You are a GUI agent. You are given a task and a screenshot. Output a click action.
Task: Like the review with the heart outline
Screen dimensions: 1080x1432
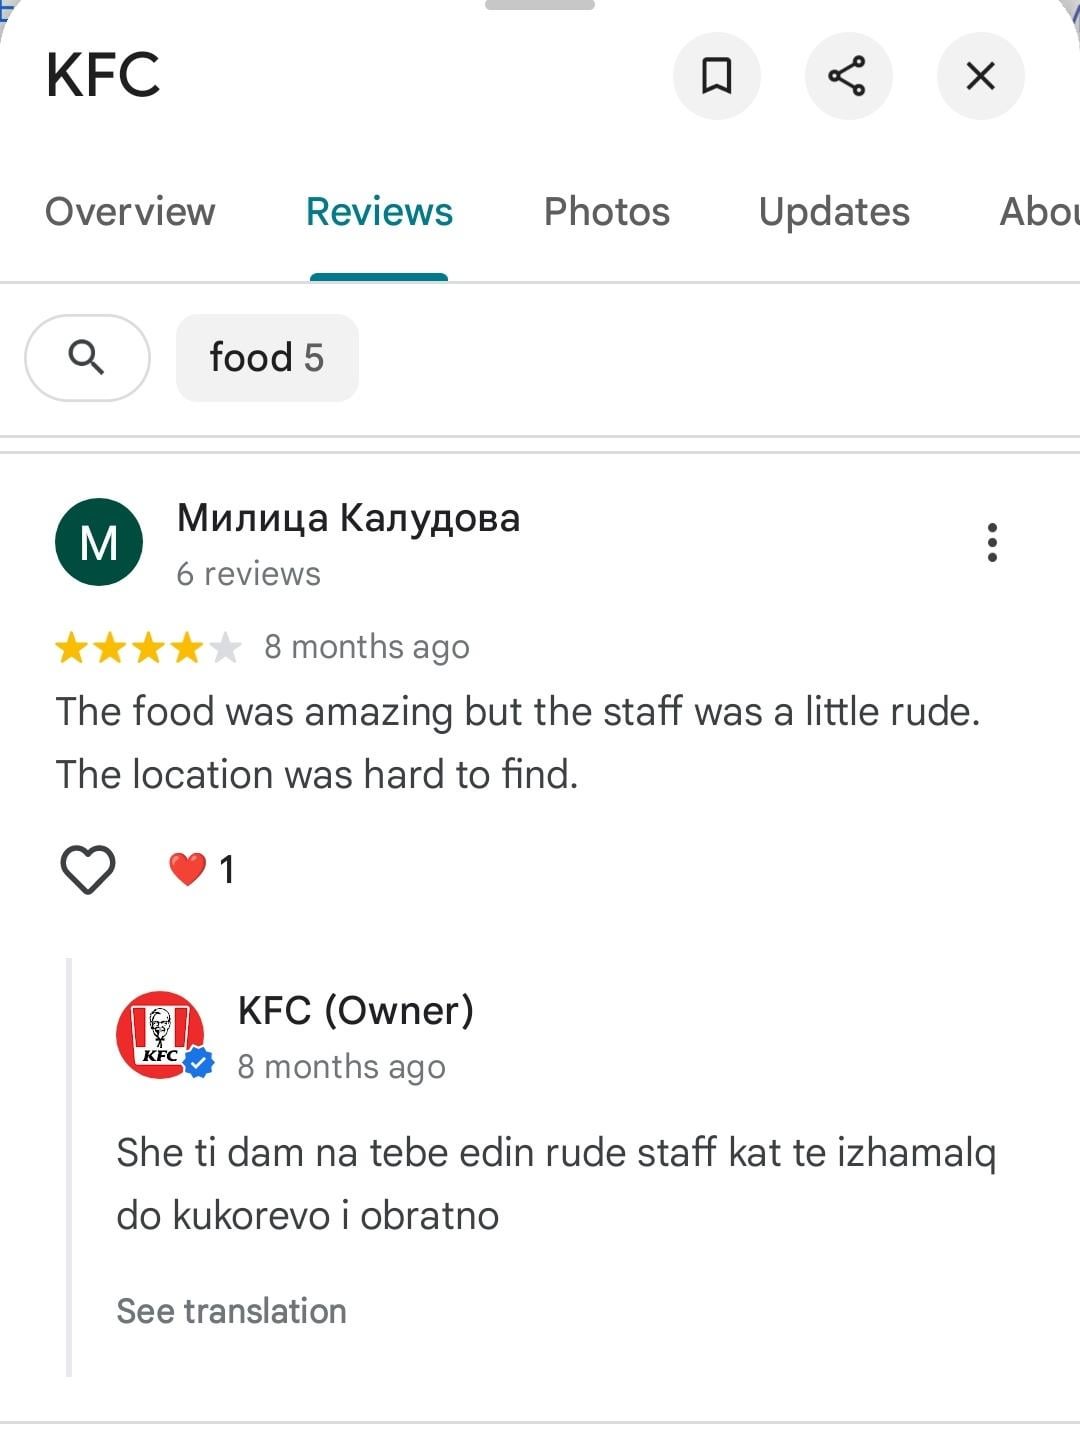pyautogui.click(x=88, y=868)
